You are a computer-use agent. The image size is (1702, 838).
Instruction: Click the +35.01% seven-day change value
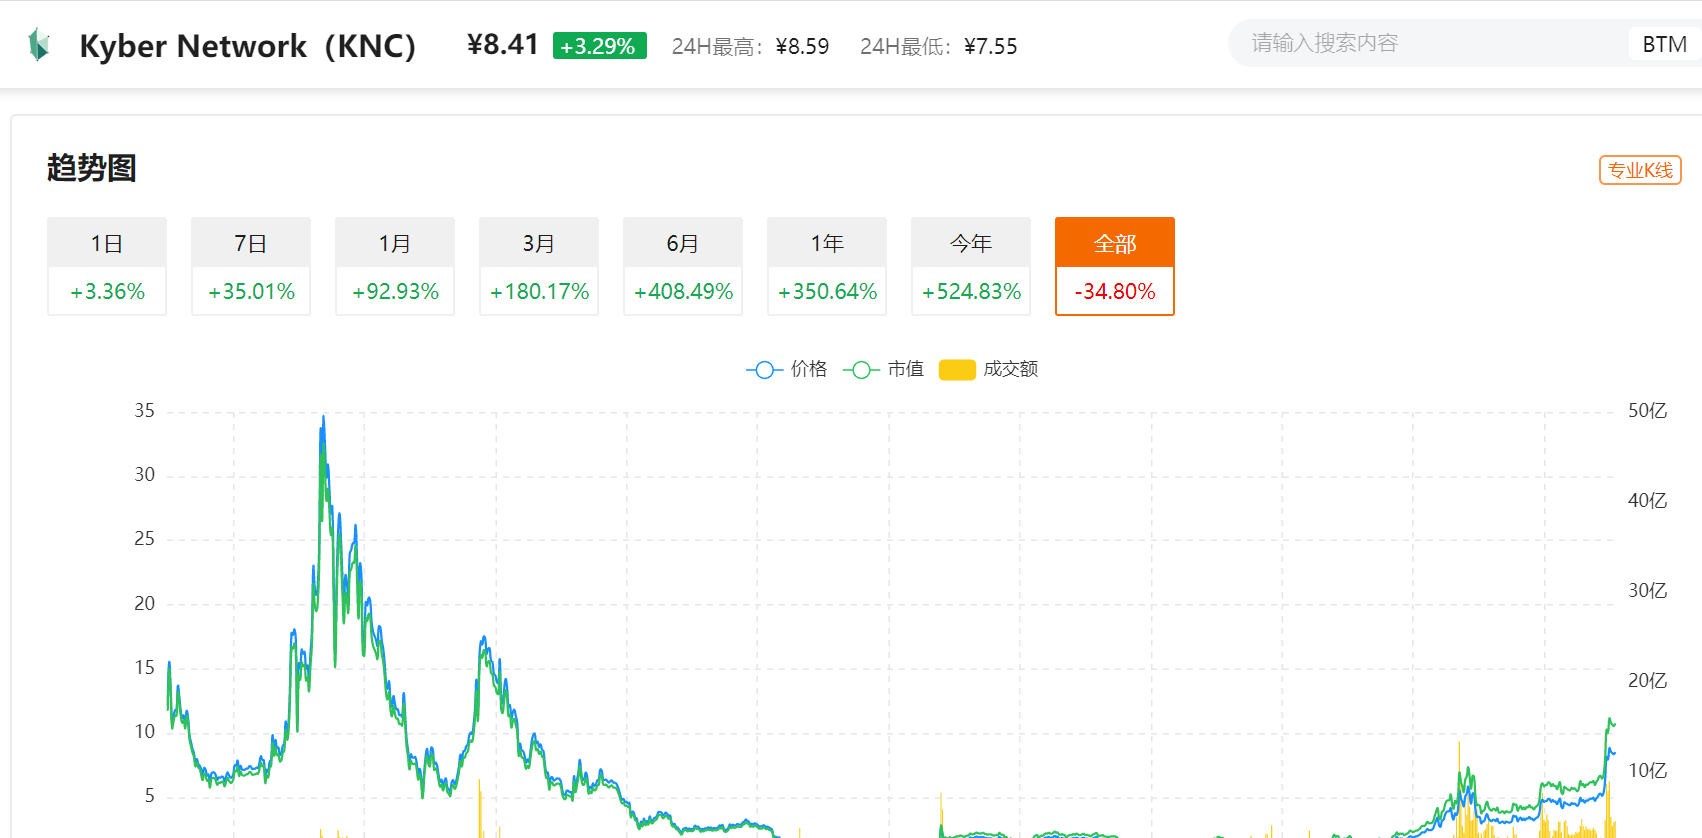(251, 291)
